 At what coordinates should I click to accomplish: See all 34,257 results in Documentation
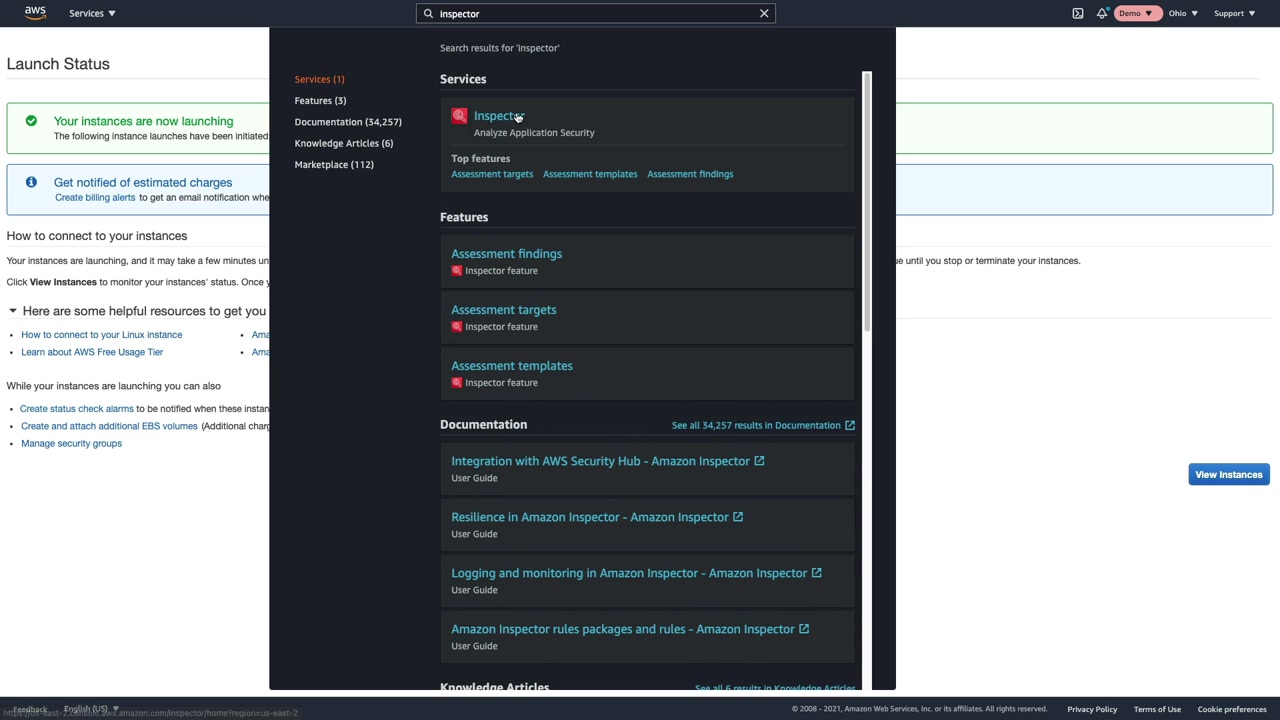click(x=756, y=425)
